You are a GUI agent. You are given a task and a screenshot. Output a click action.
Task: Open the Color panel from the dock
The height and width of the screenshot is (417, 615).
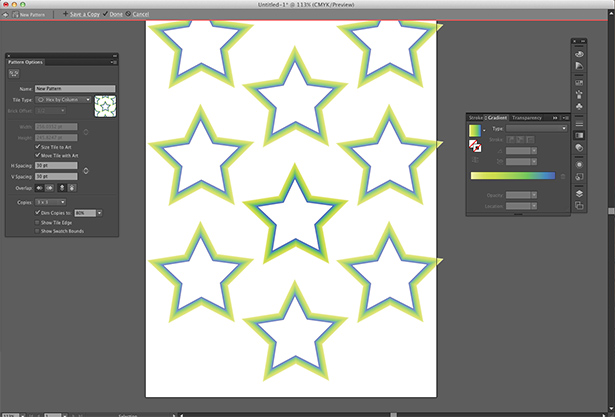[x=579, y=54]
